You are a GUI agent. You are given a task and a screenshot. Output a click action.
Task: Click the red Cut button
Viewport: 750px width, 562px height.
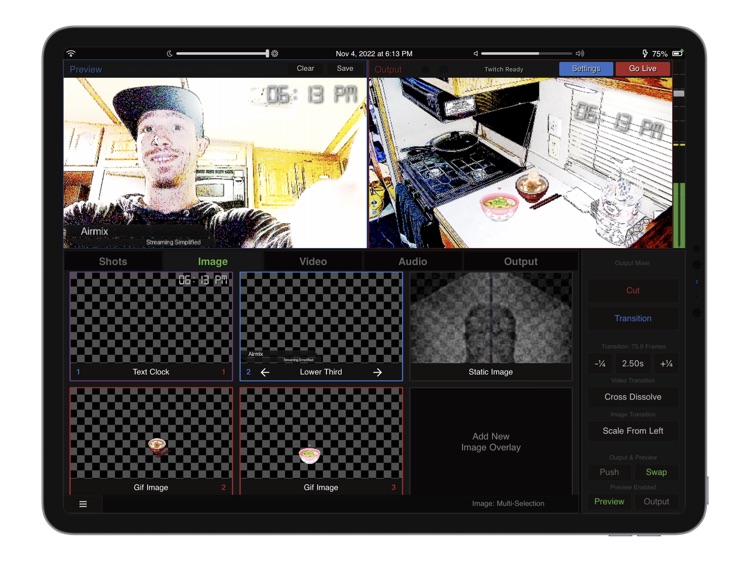pyautogui.click(x=633, y=290)
